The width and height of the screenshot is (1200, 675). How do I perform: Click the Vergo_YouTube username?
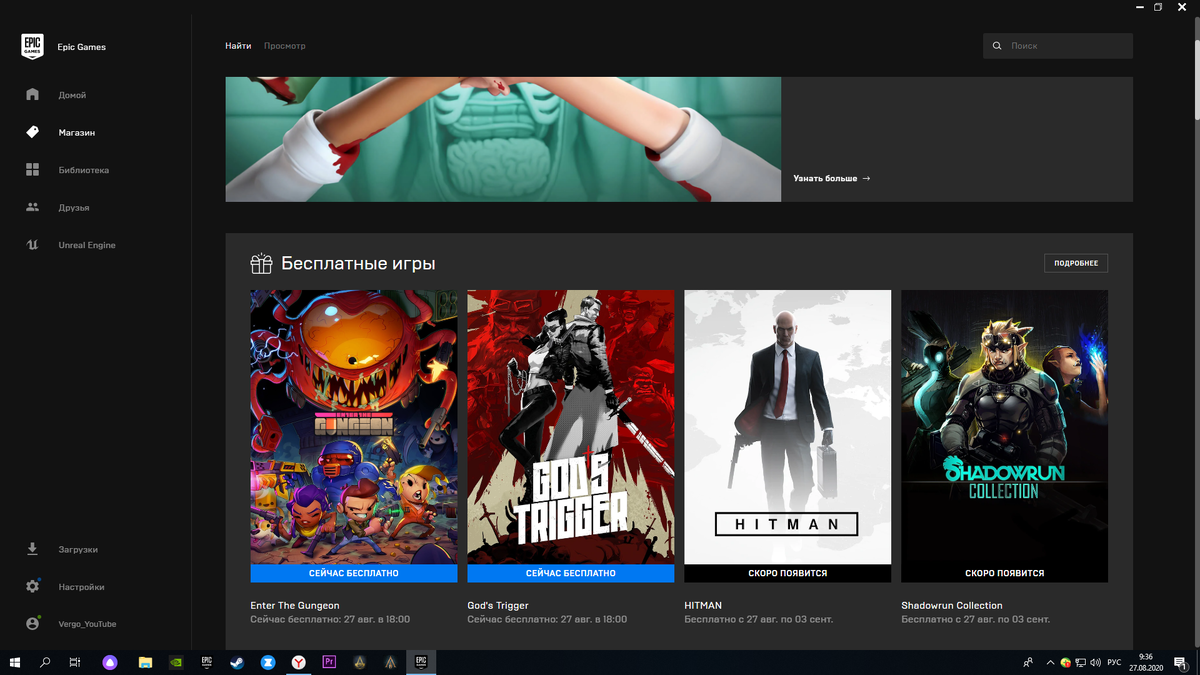point(87,624)
